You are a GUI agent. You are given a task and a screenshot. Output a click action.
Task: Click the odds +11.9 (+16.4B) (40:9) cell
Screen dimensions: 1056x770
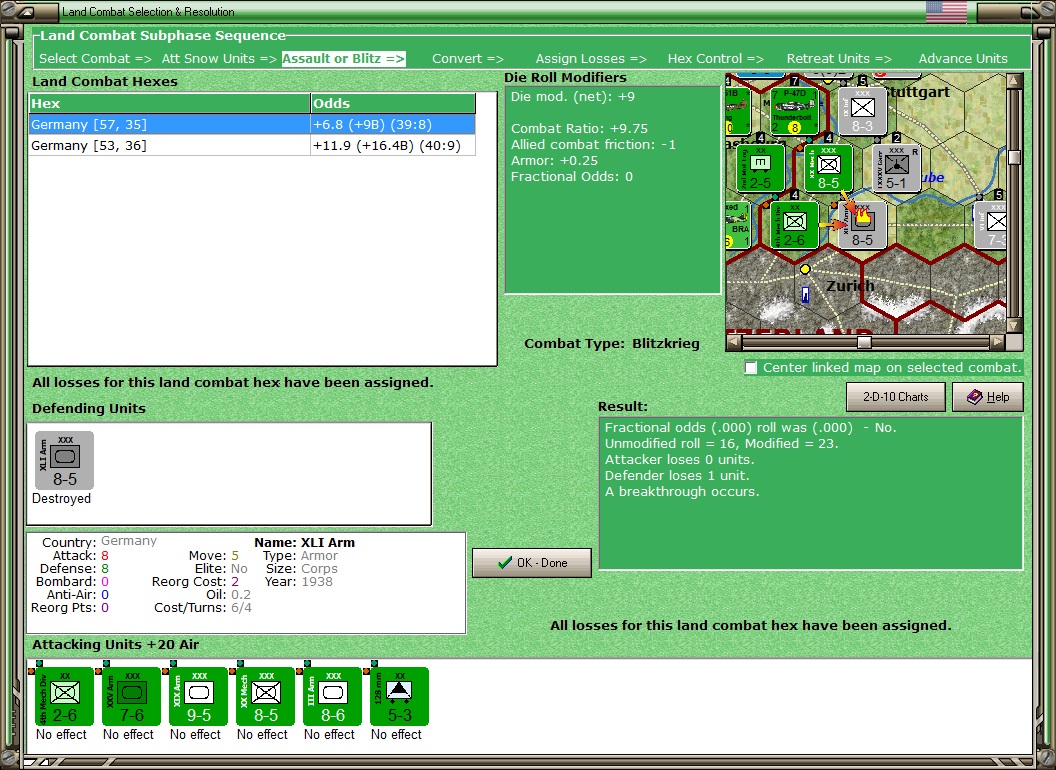(393, 146)
